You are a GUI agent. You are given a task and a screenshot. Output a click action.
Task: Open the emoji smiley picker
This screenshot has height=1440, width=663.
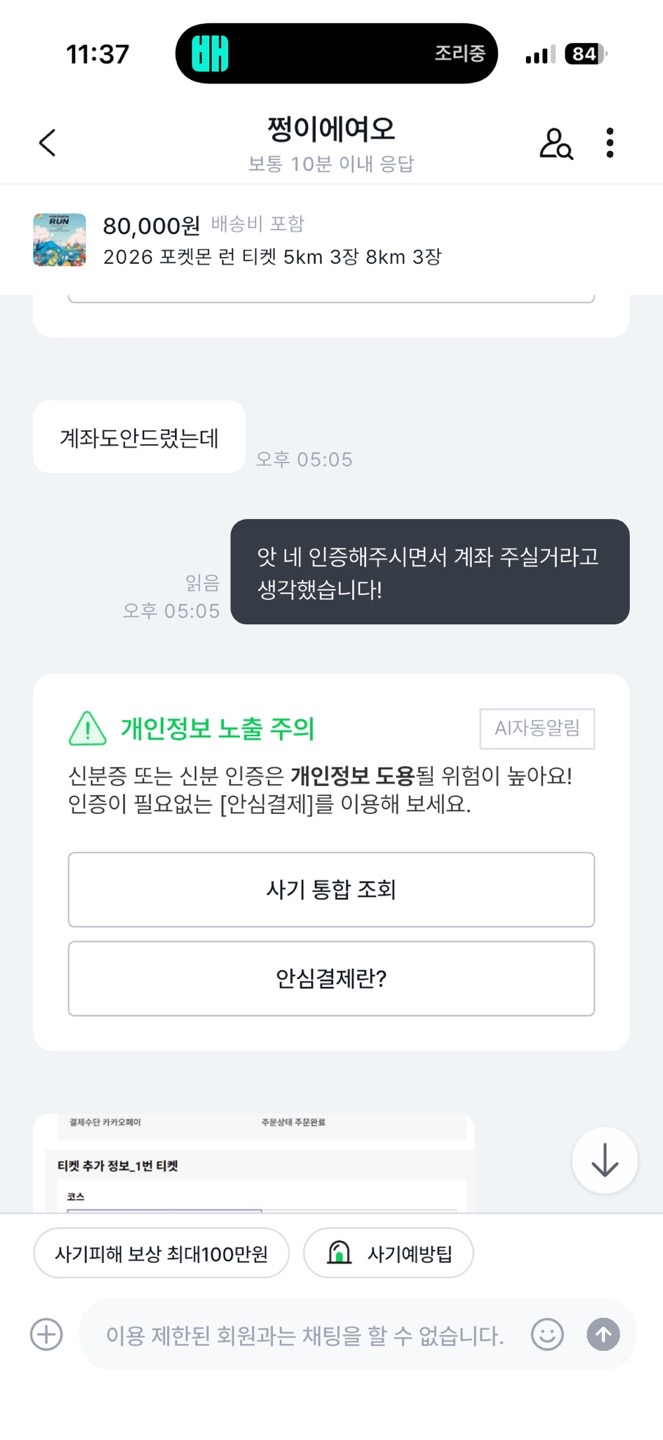[x=547, y=1334]
